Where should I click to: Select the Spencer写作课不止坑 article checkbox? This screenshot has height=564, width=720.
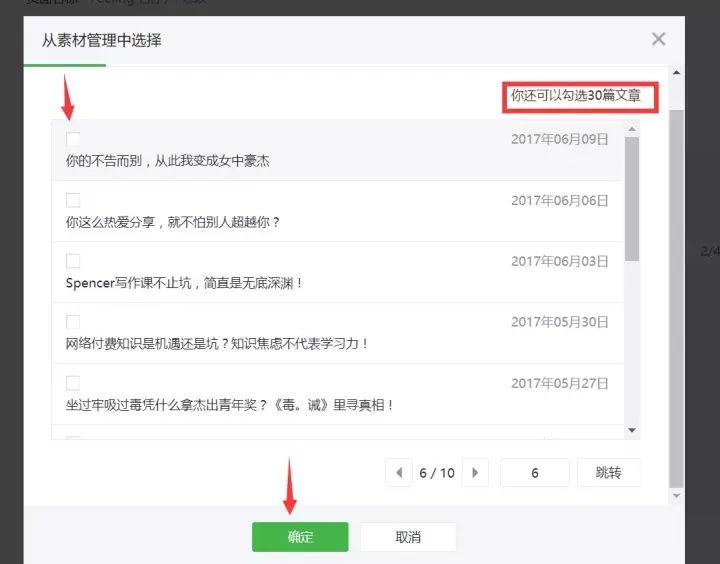(73, 261)
